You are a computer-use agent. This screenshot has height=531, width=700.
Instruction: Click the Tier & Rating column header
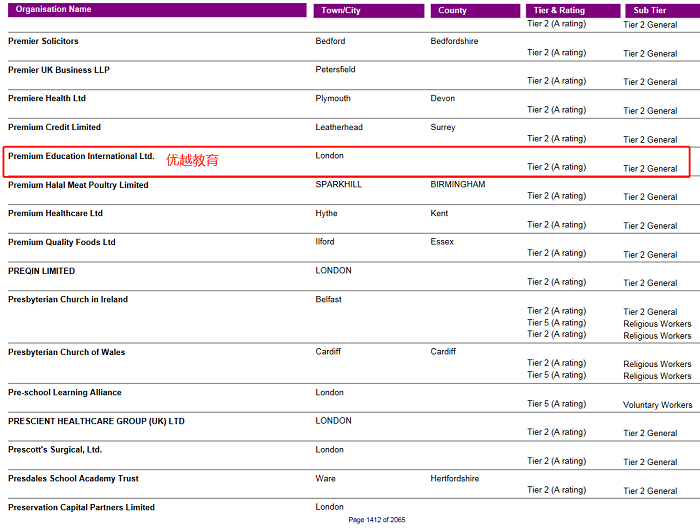pos(559,11)
